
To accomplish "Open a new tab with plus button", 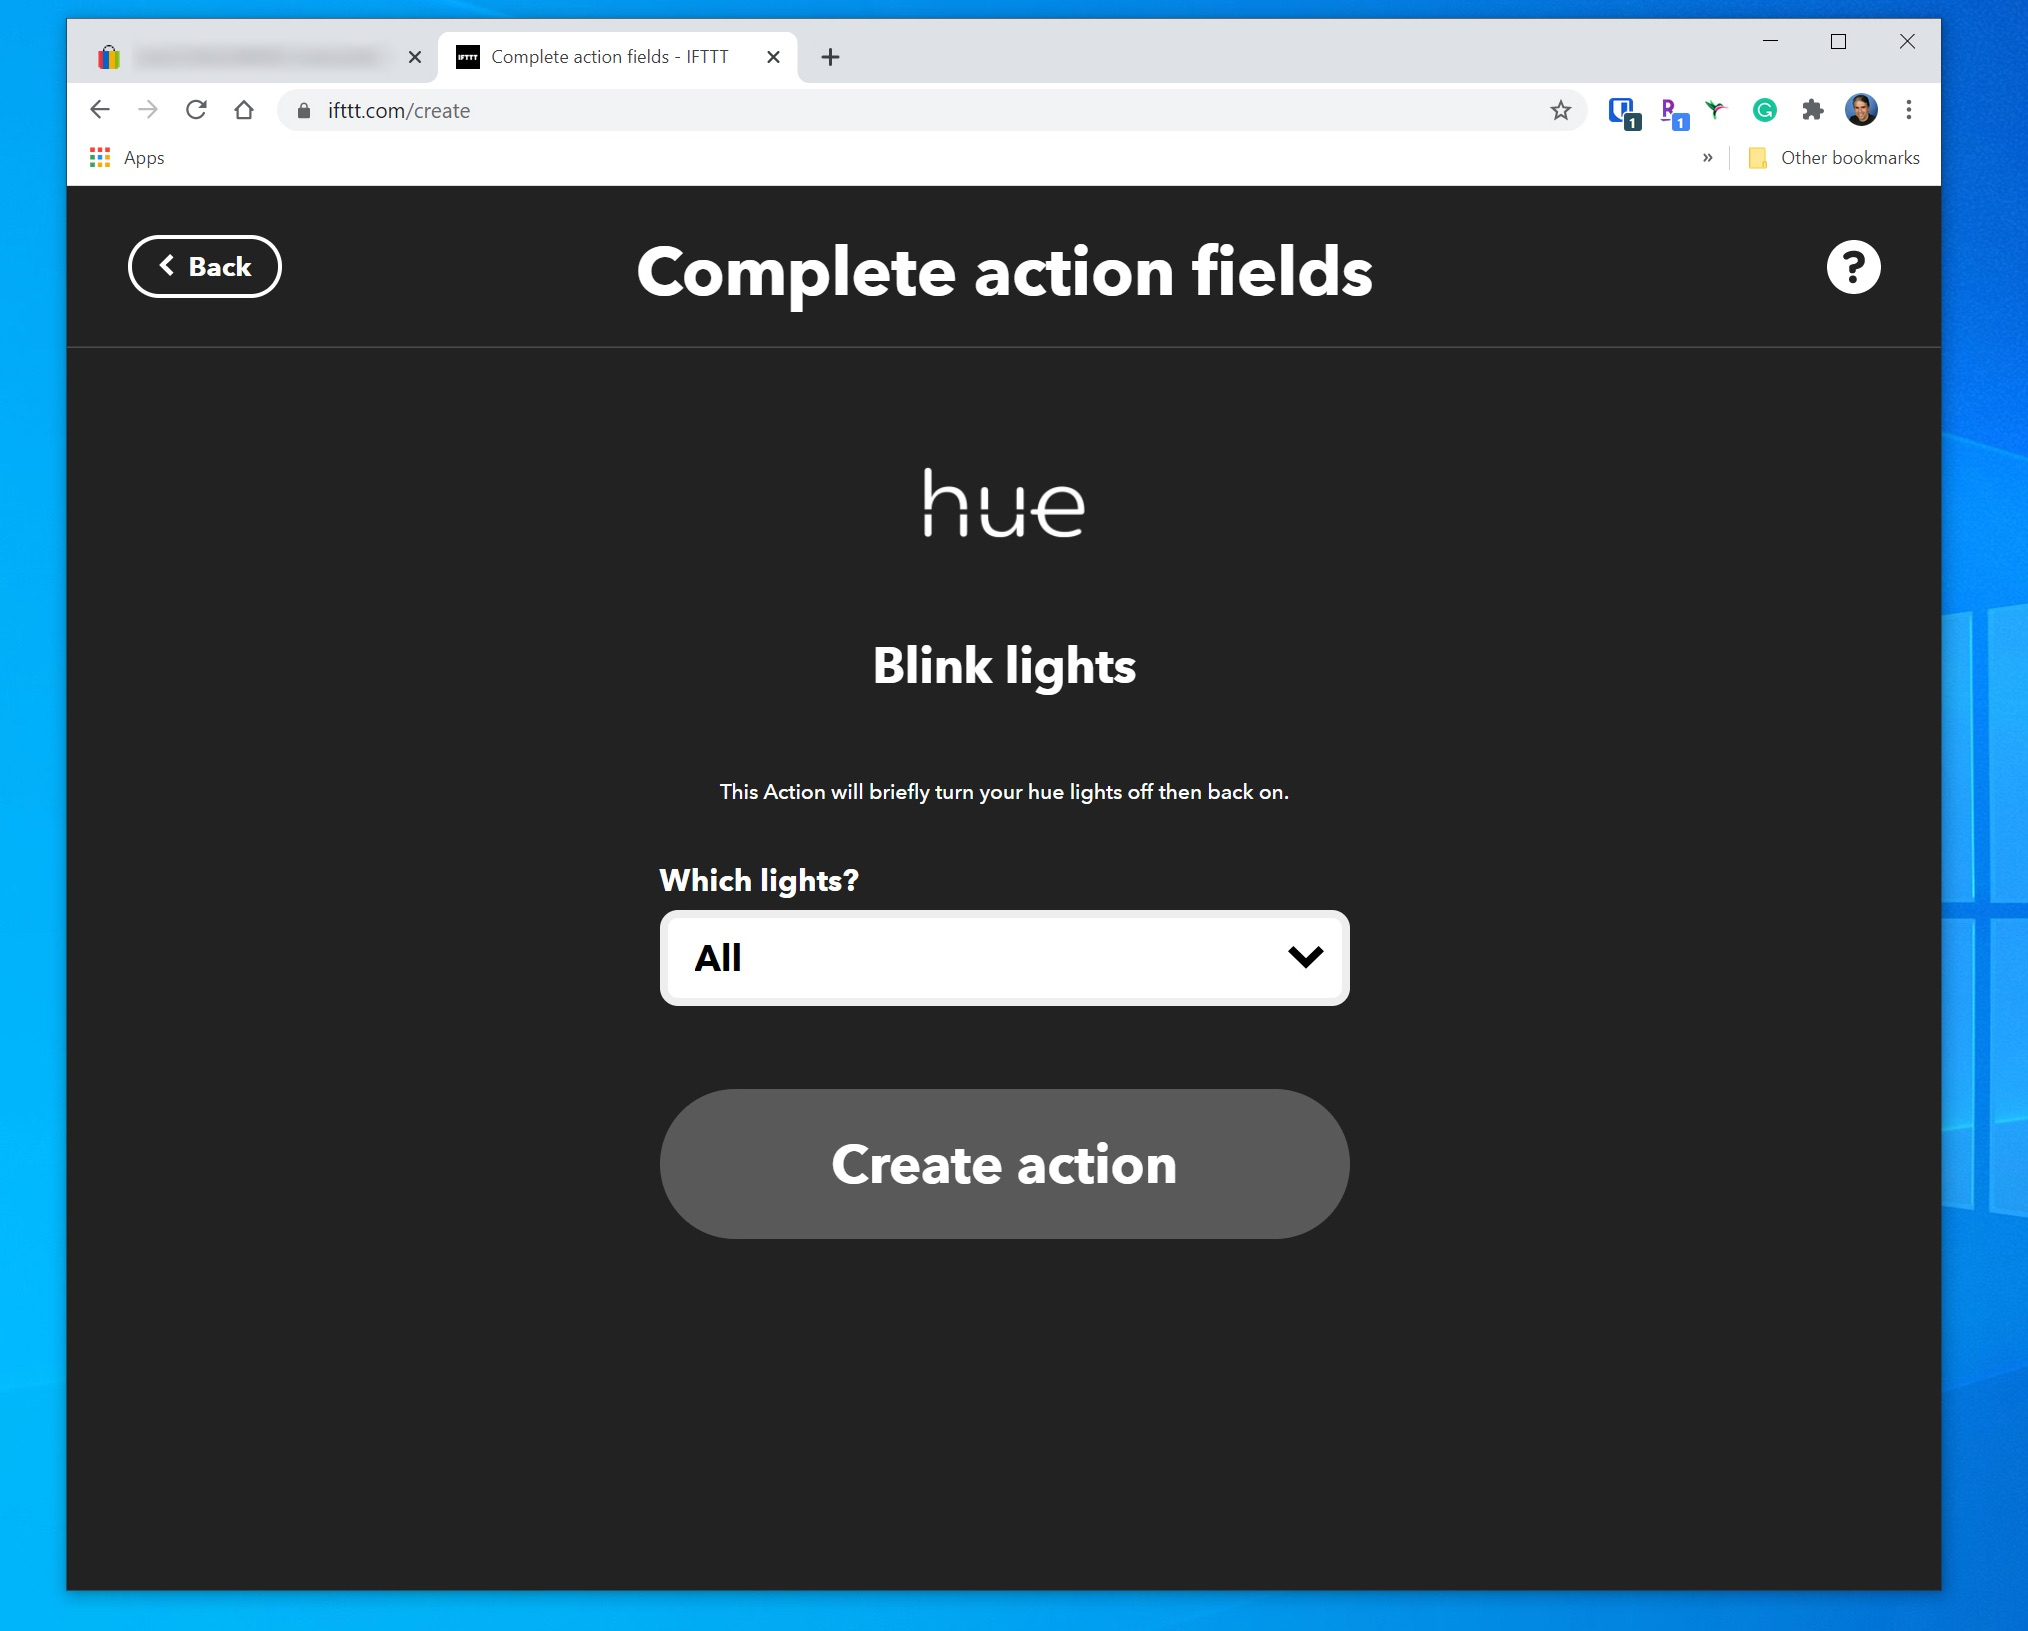I will (830, 57).
